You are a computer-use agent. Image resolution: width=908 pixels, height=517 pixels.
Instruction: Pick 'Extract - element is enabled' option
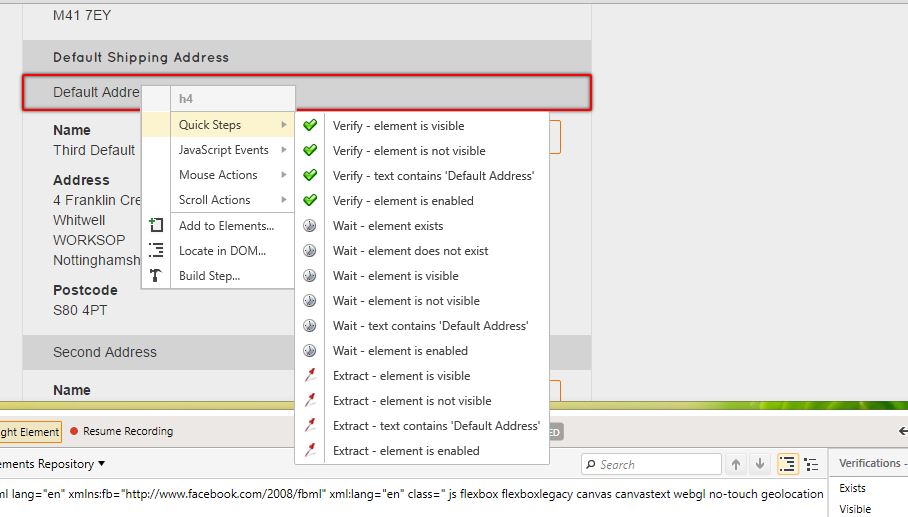406,451
